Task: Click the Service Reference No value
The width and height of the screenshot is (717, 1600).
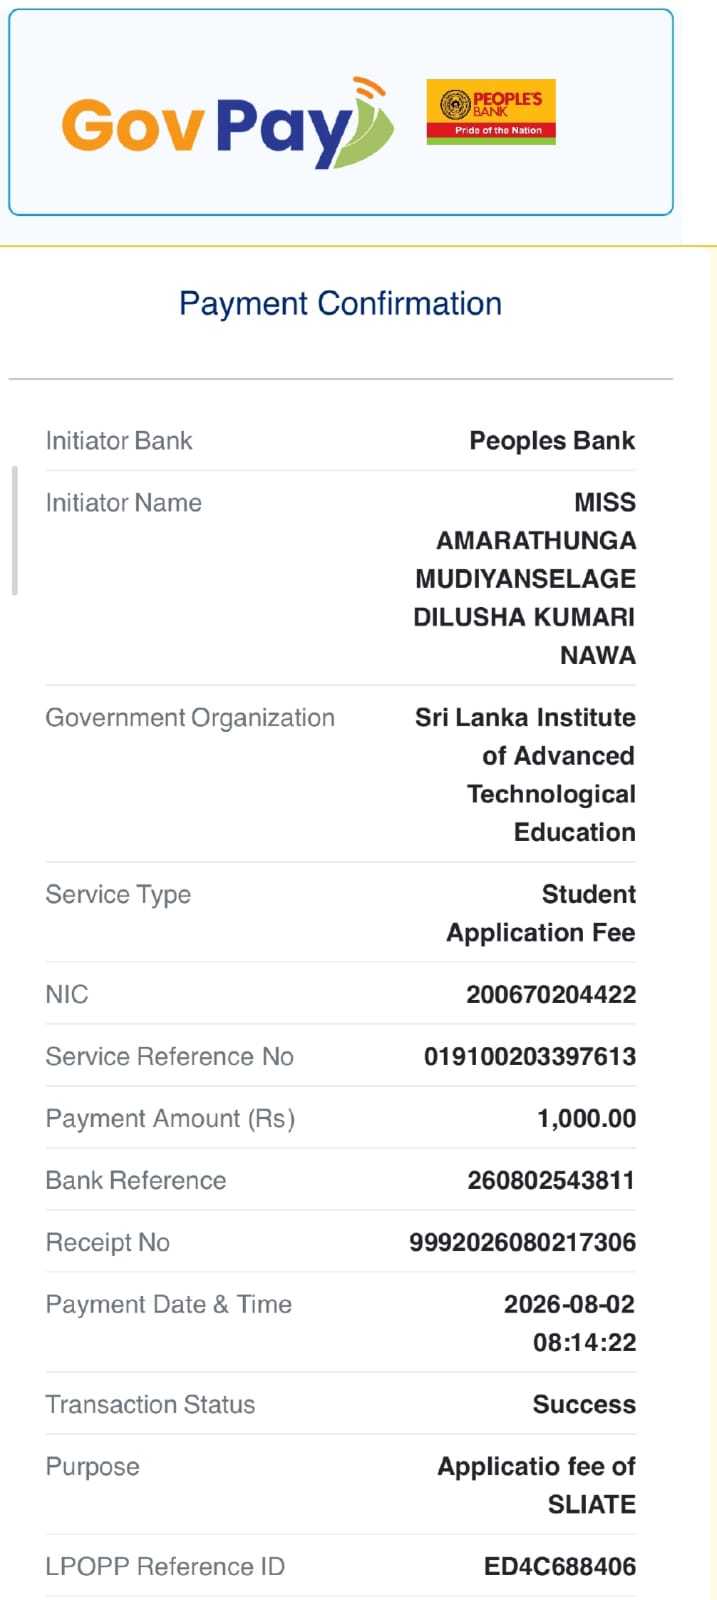Action: 530,1057
